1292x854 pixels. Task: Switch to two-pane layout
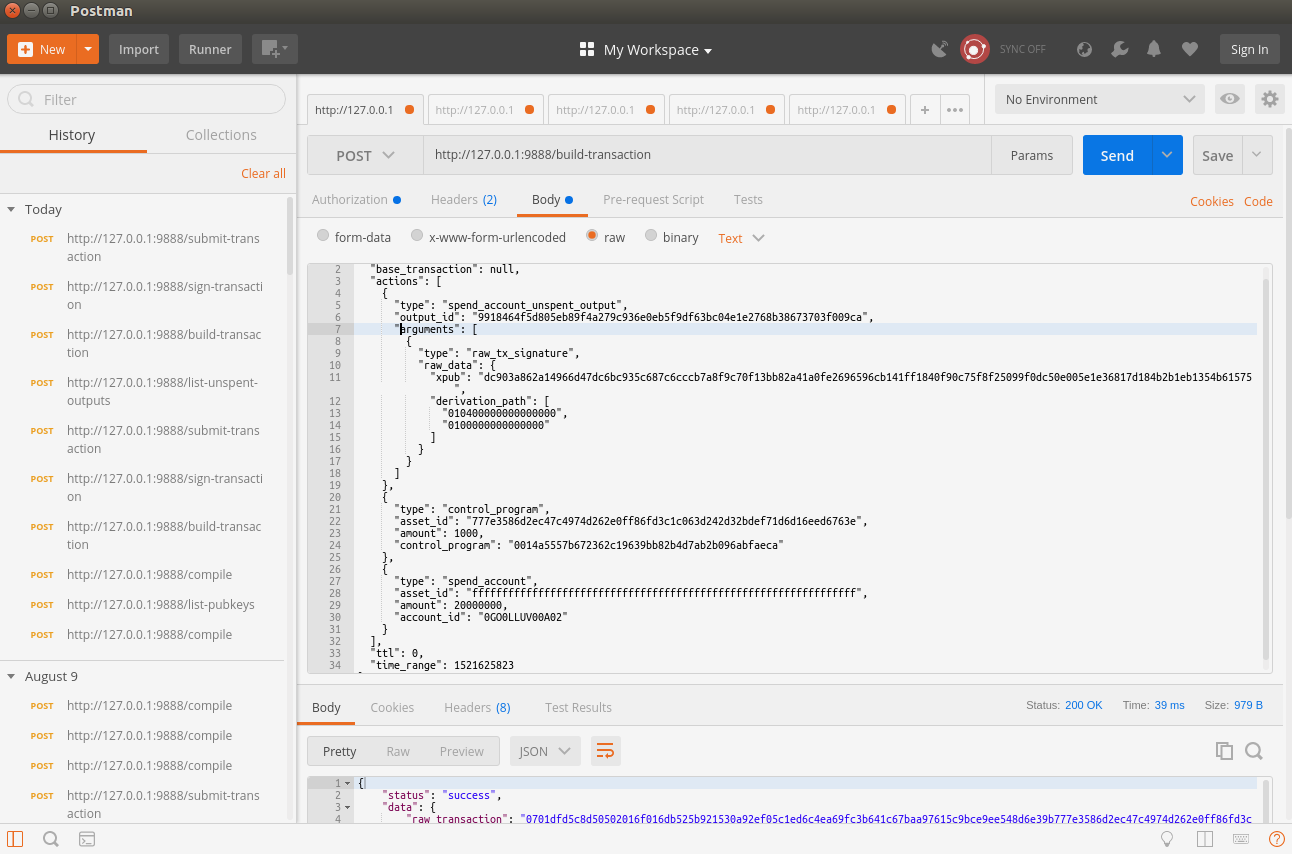pyautogui.click(x=1204, y=839)
